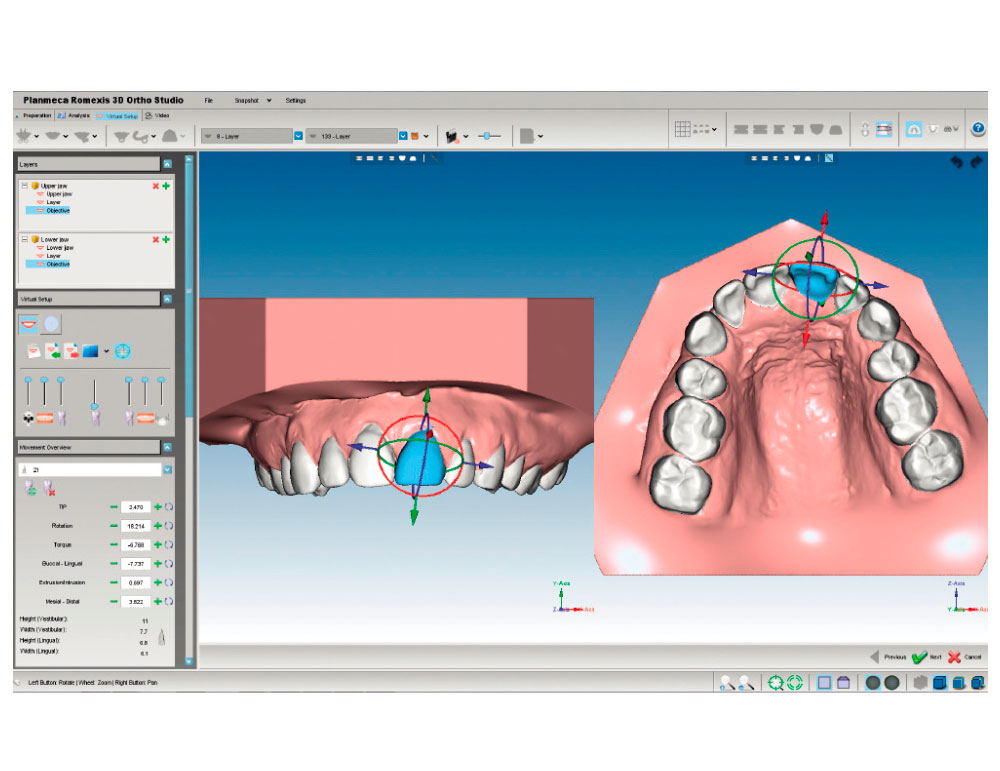Click the Rotation value input field

(136, 526)
